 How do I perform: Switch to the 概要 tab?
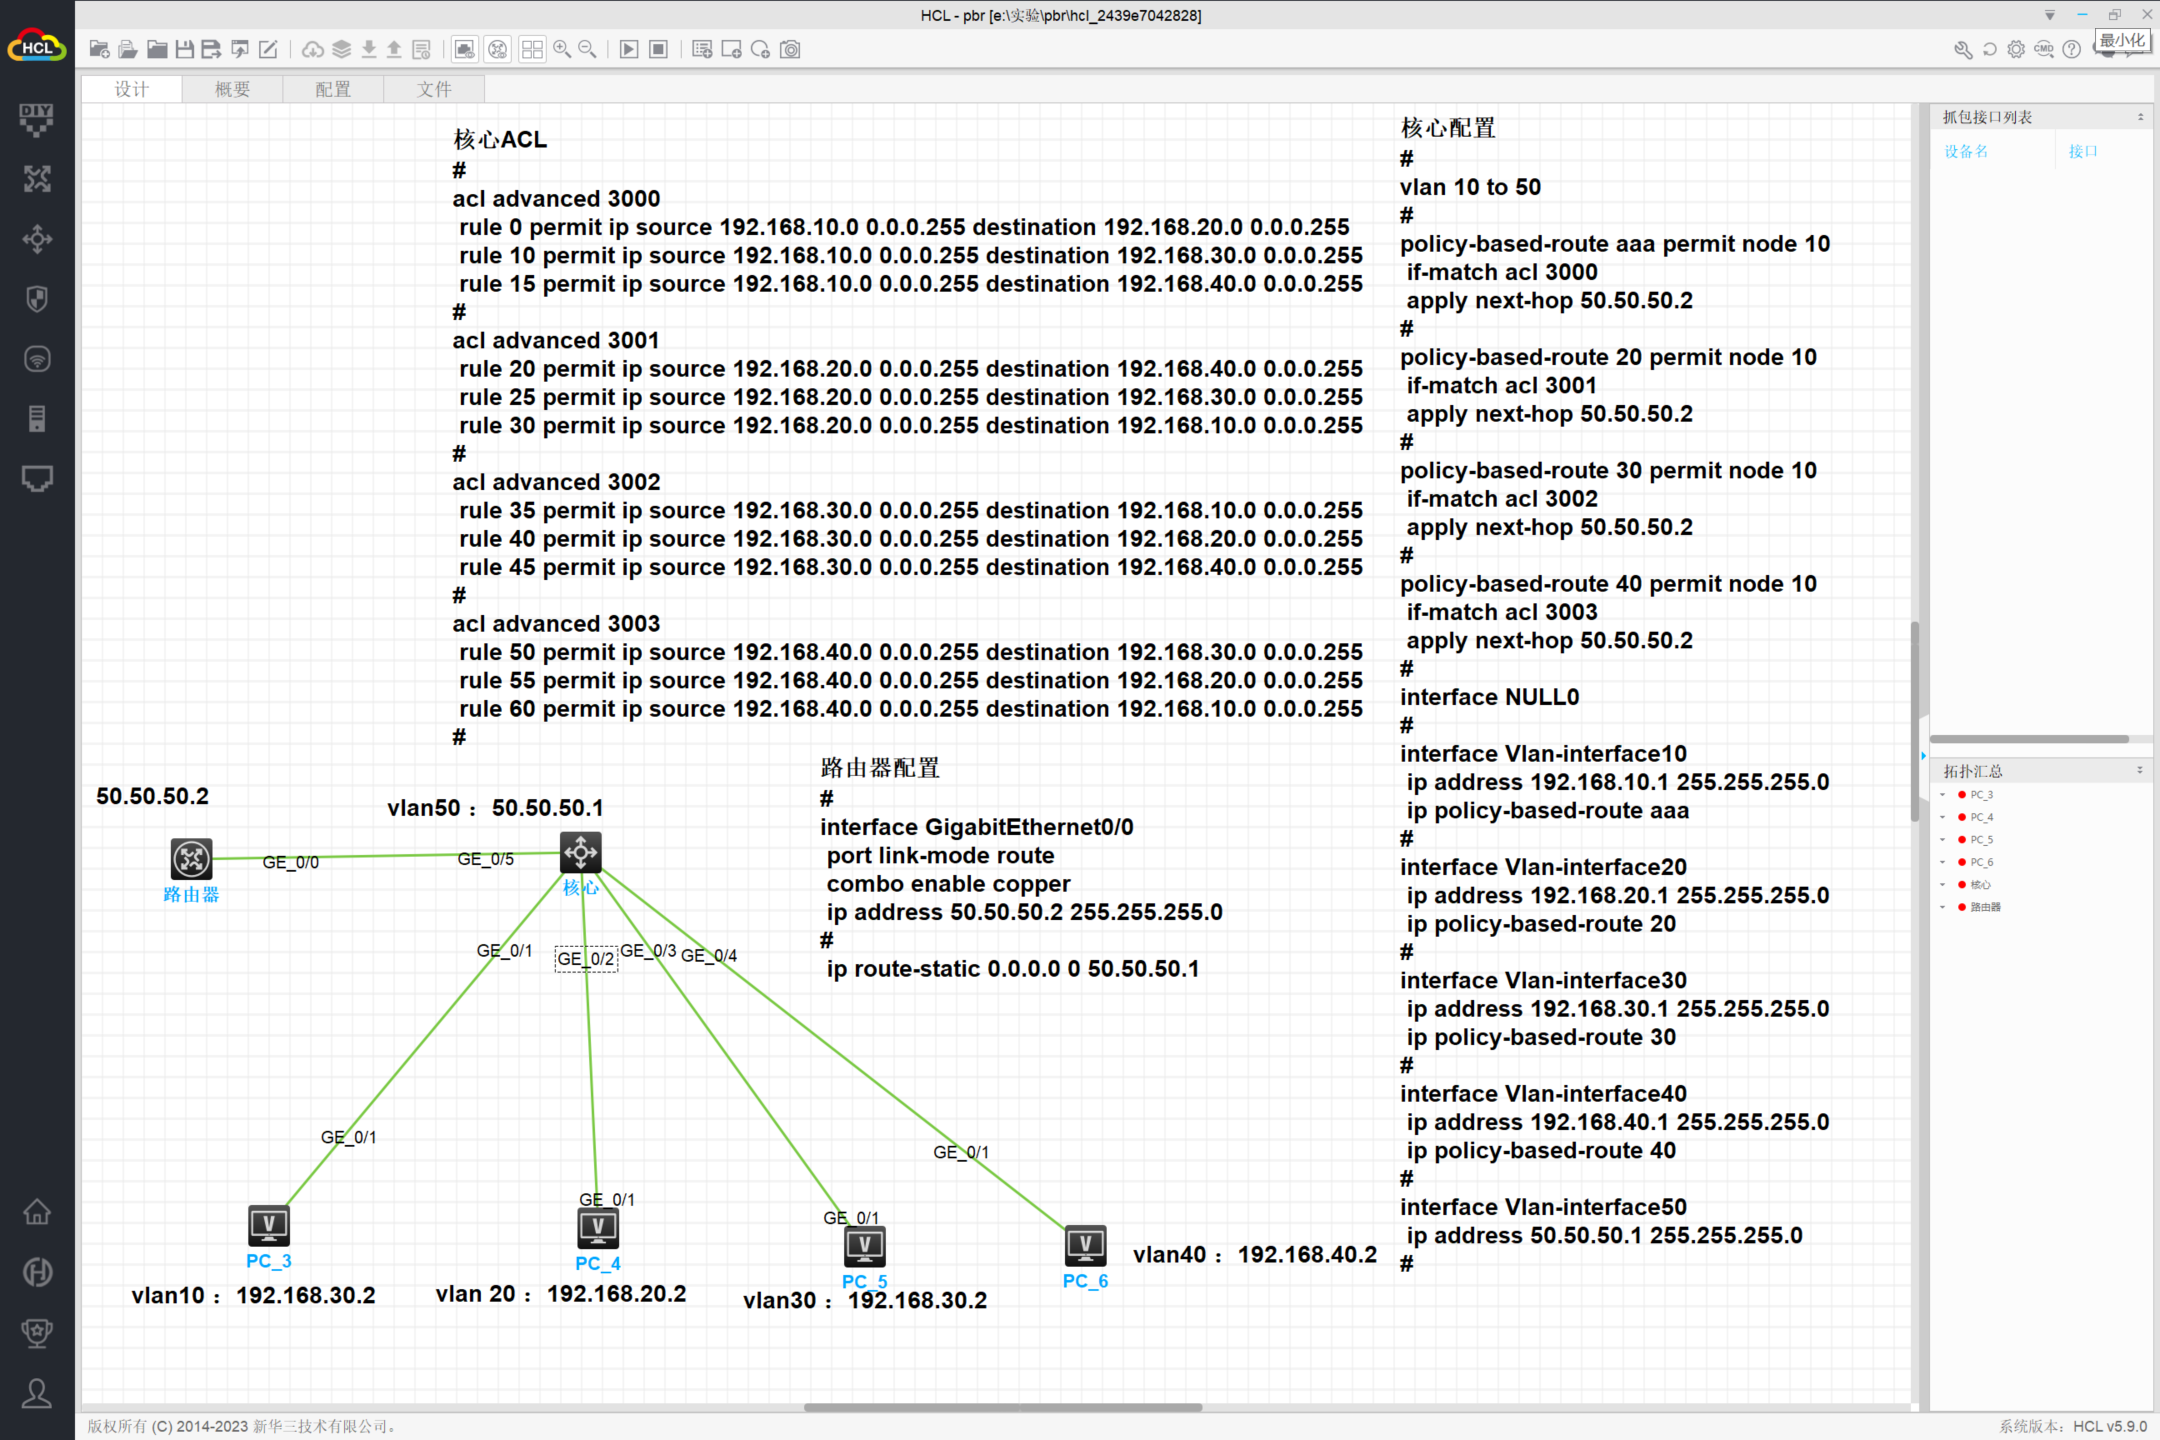[232, 89]
